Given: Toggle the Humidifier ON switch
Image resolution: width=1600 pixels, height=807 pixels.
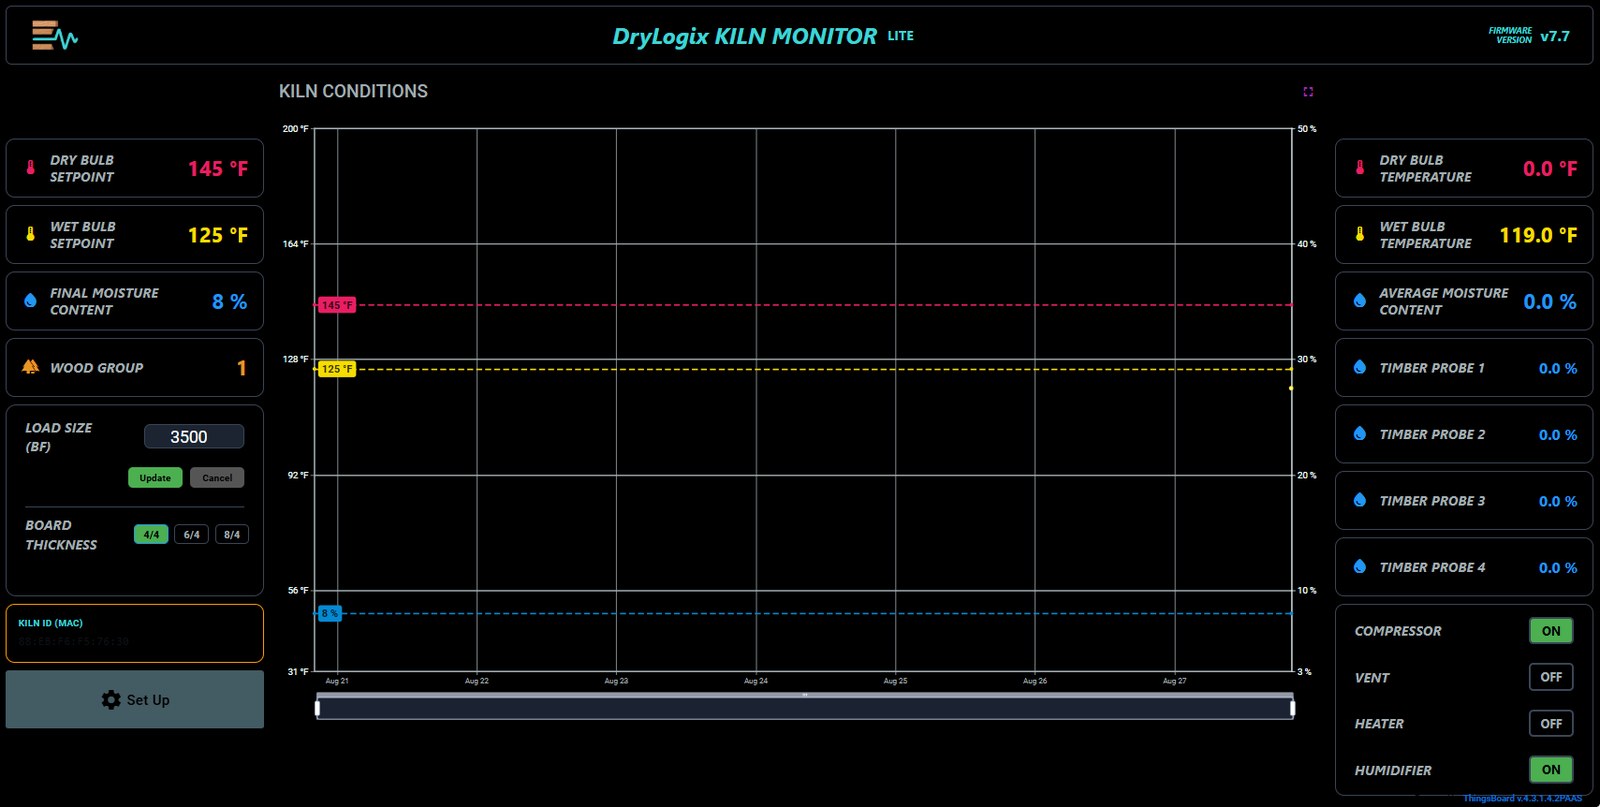Looking at the screenshot, I should click(x=1551, y=770).
